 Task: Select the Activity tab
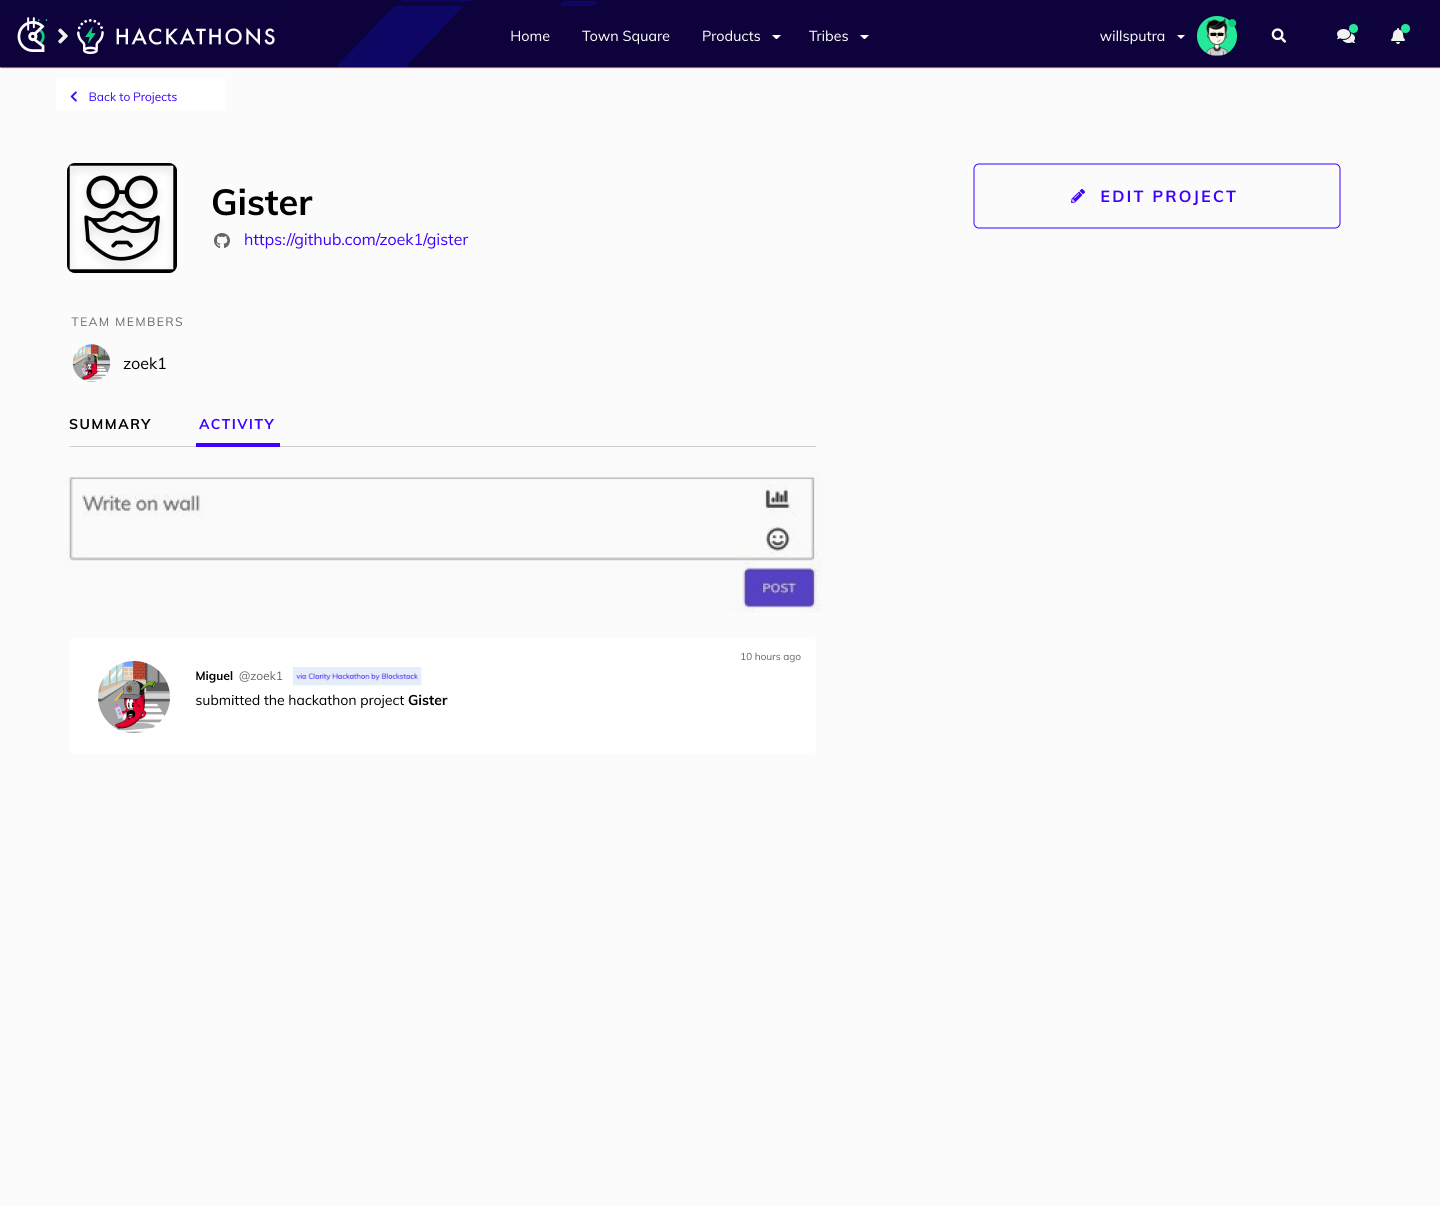coord(237,424)
